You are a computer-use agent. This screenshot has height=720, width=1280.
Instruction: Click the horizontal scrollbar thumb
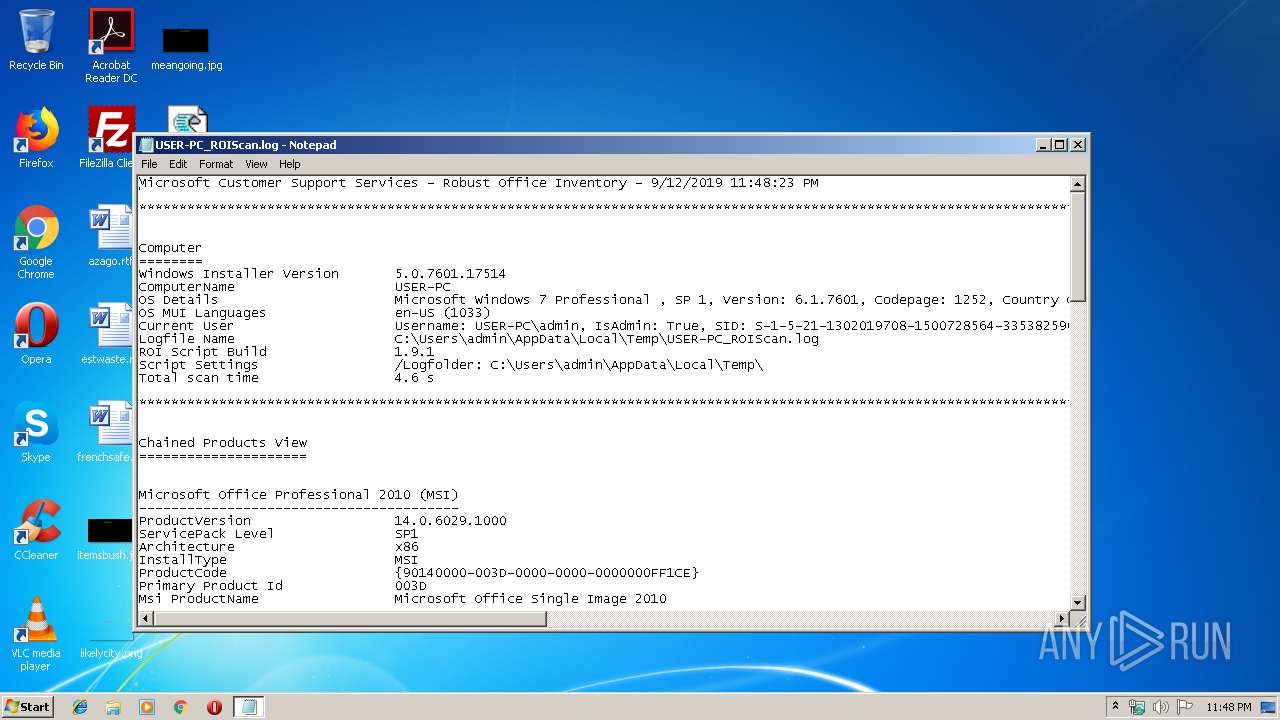point(350,619)
